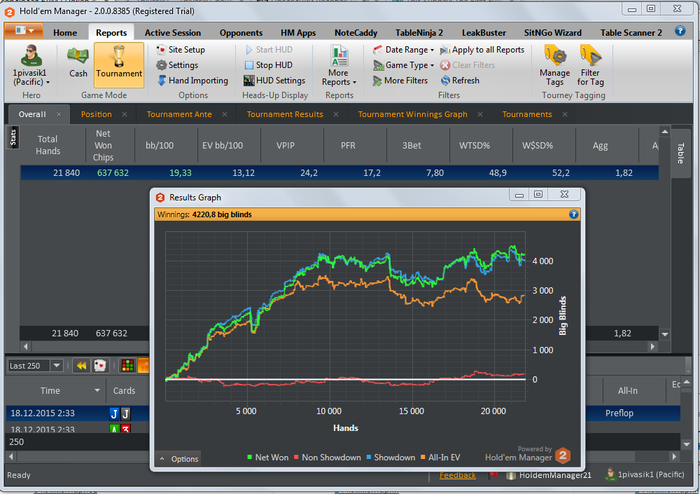Open the help icon in the ribbon
The image size is (700, 494).
click(x=680, y=31)
